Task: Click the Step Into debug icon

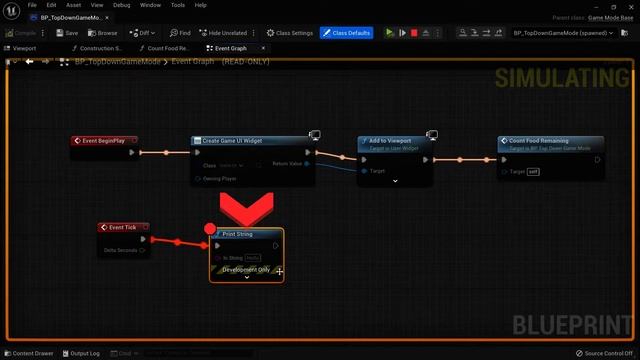Action: [x=474, y=33]
